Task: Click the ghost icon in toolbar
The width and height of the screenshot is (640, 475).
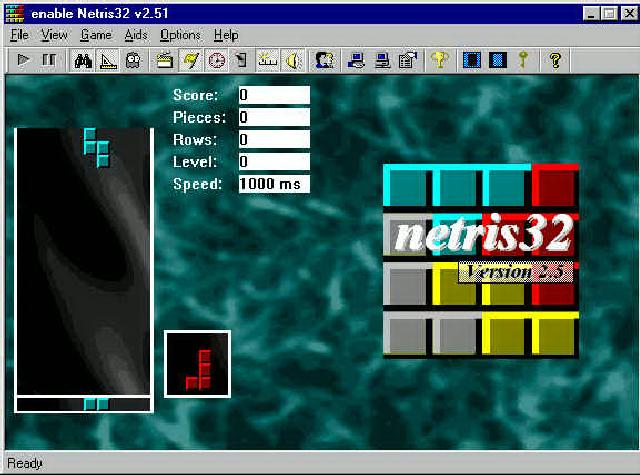Action: point(131,60)
